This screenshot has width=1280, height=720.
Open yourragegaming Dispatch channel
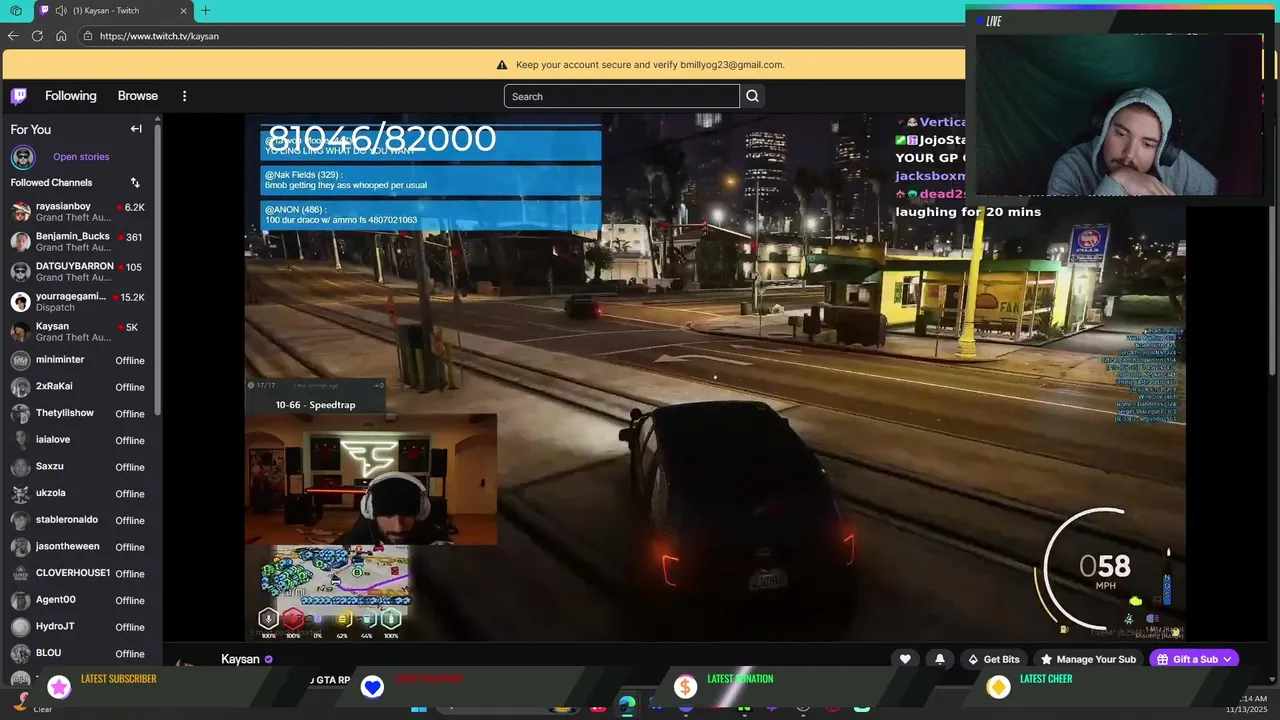(78, 302)
